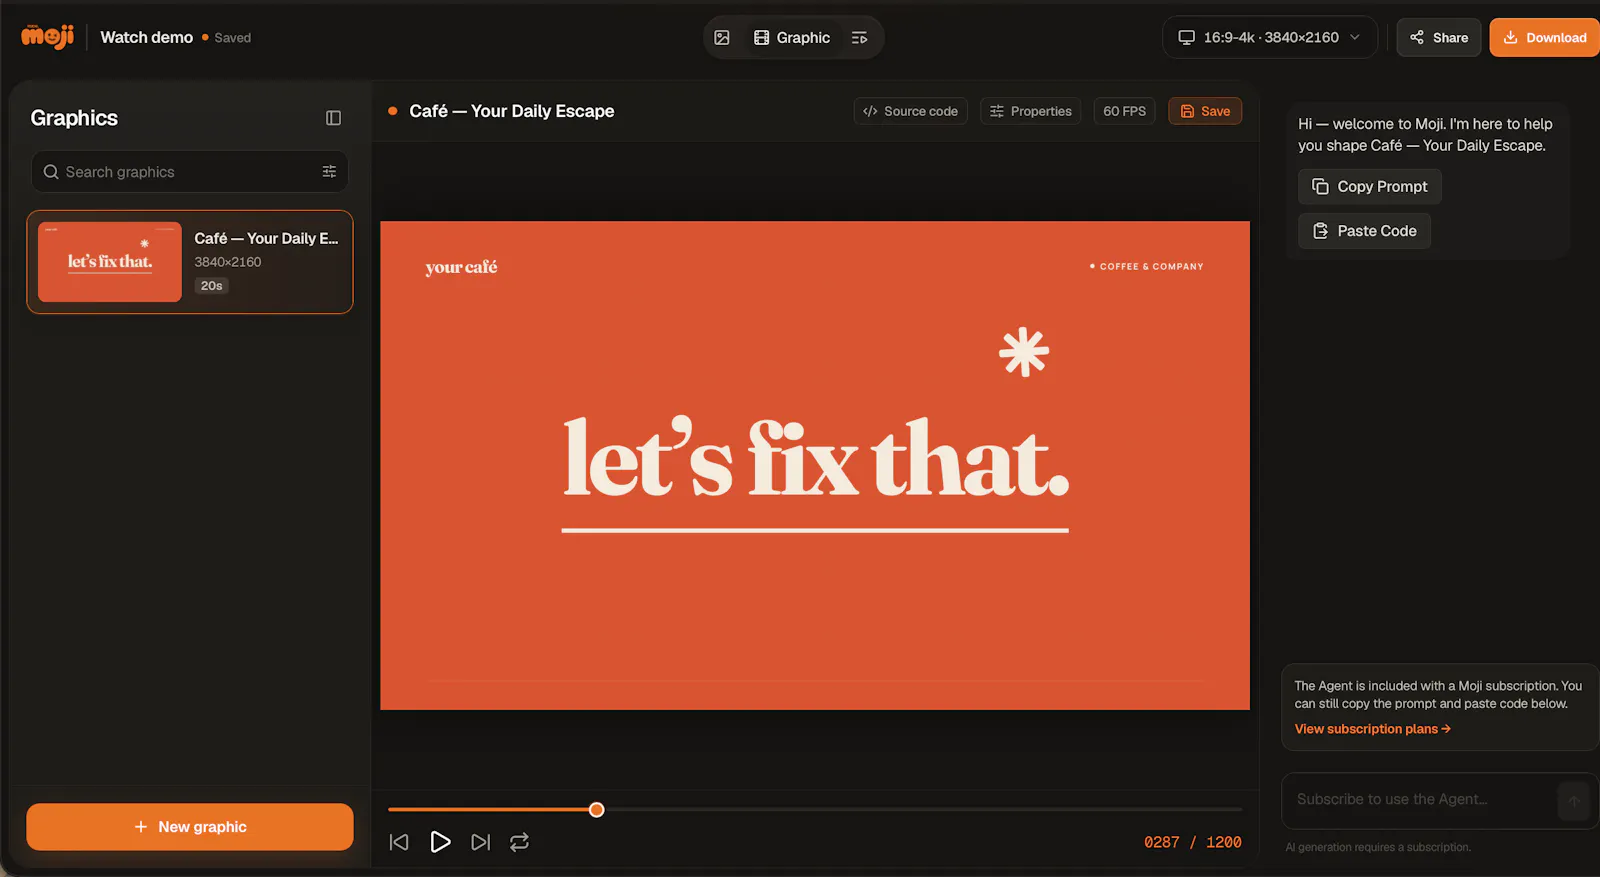Skip to the start of timeline
Screen dimensions: 1600x877
pos(399,842)
